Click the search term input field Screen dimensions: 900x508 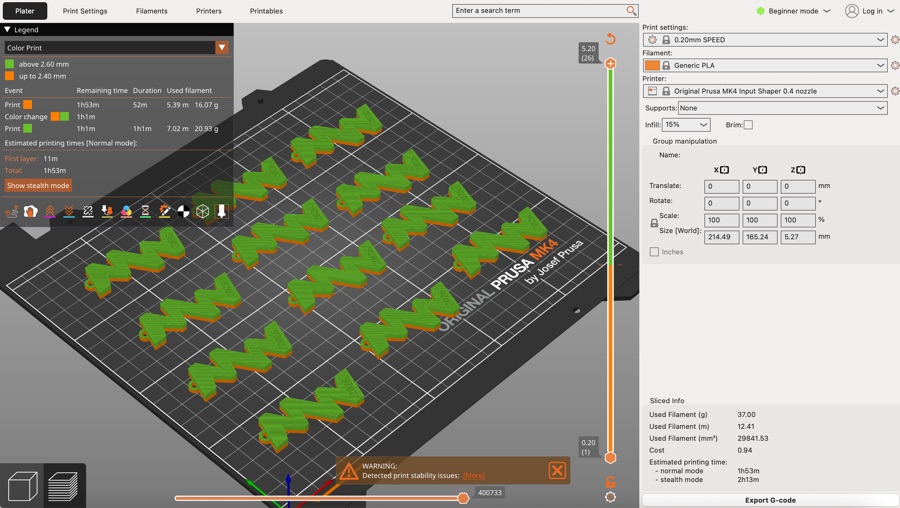[538, 10]
